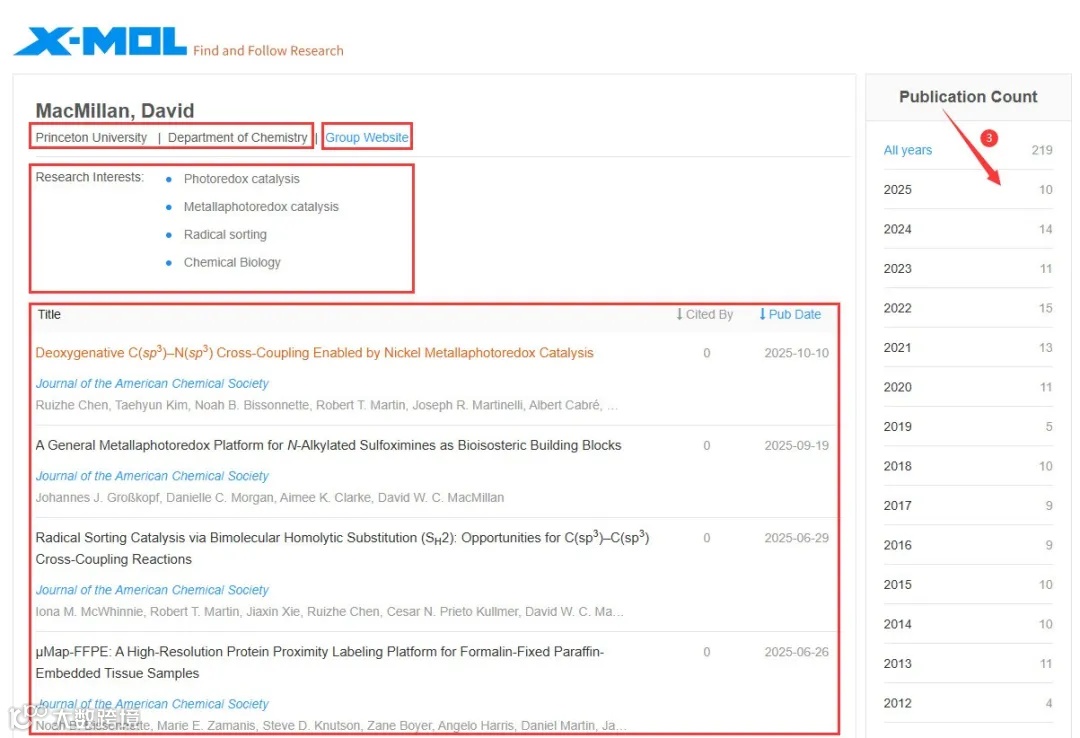Viewport: 1080px width, 738px height.
Task: Filter publications by year 2025
Action: (x=897, y=189)
